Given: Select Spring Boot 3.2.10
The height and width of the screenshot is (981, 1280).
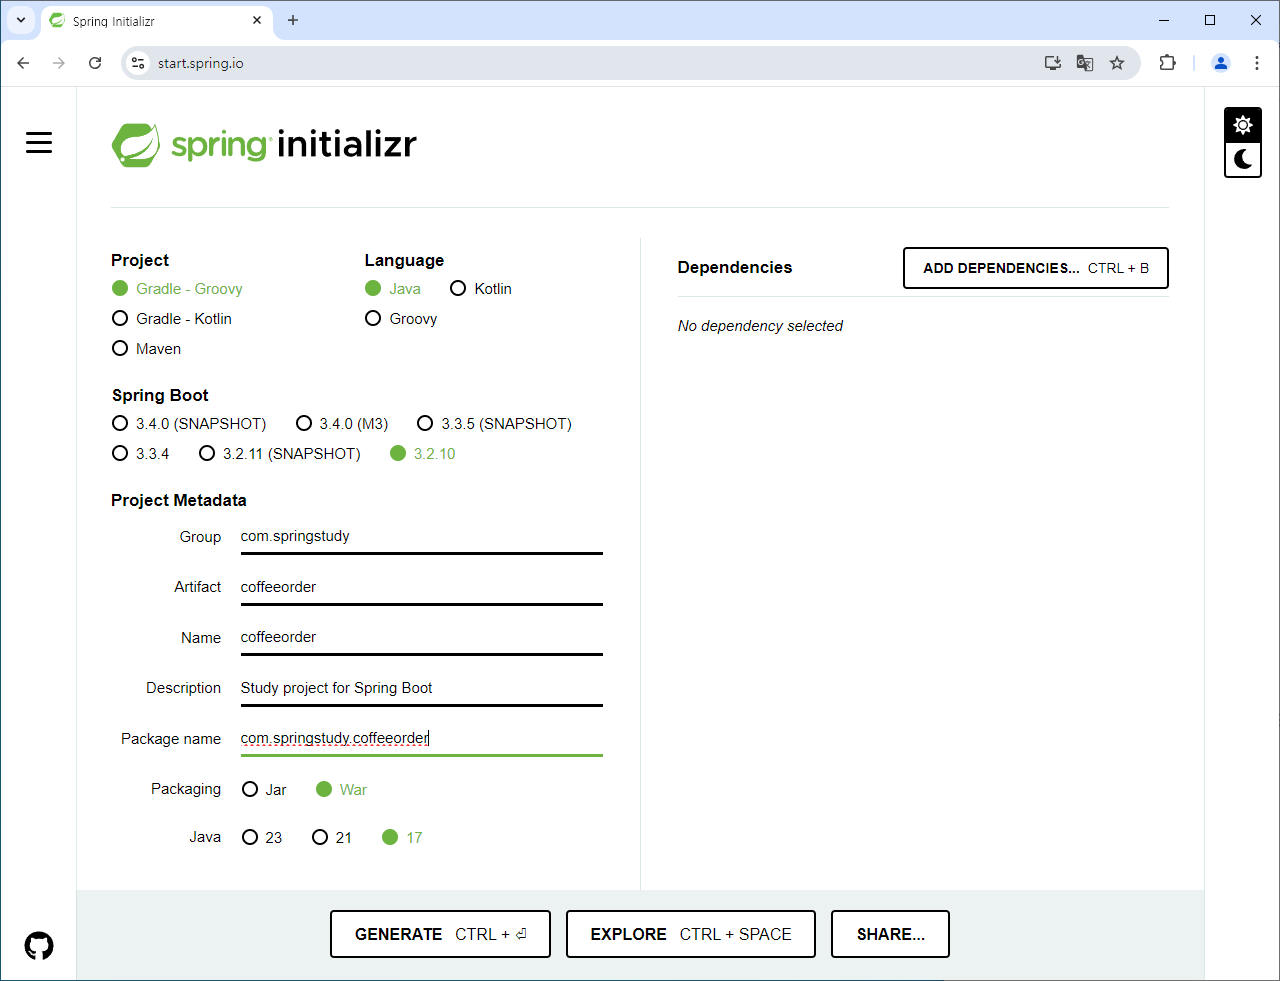Looking at the screenshot, I should pos(423,453).
